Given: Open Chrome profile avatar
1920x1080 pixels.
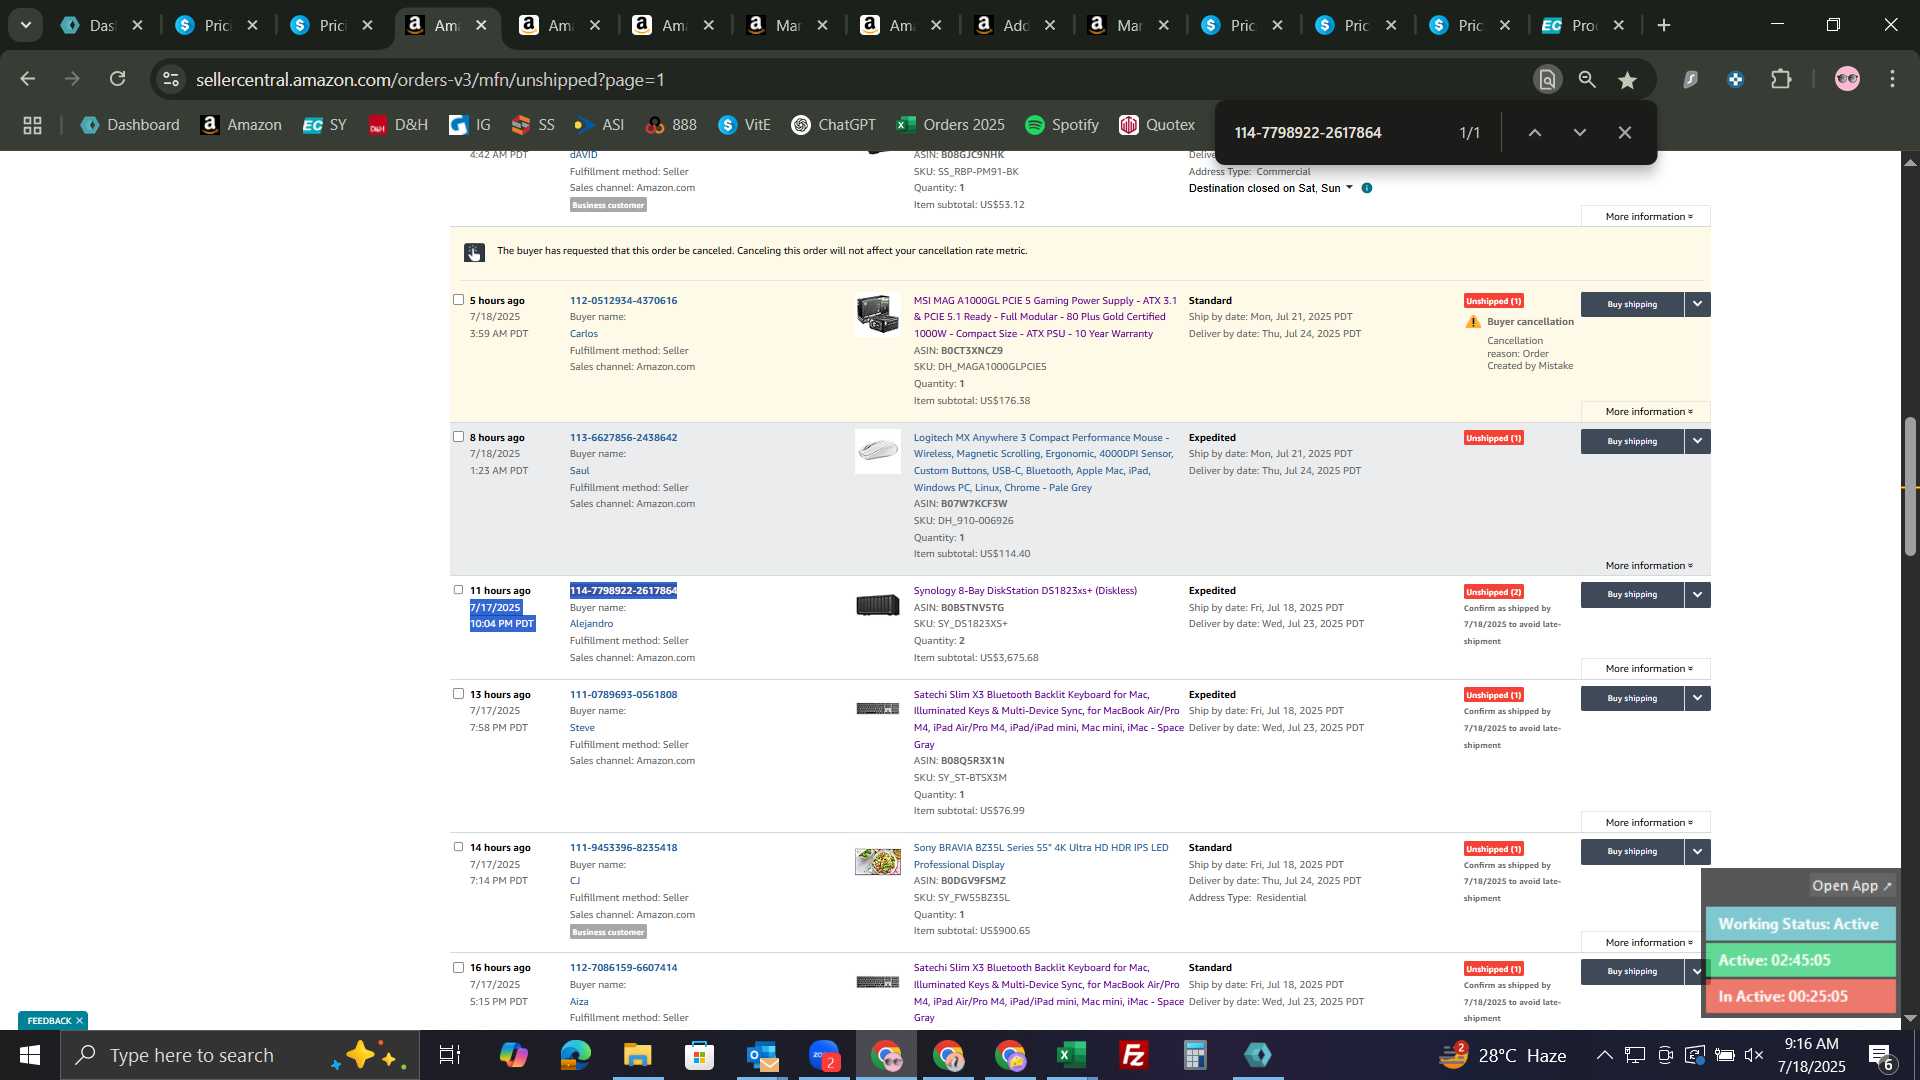Looking at the screenshot, I should click(x=1847, y=80).
